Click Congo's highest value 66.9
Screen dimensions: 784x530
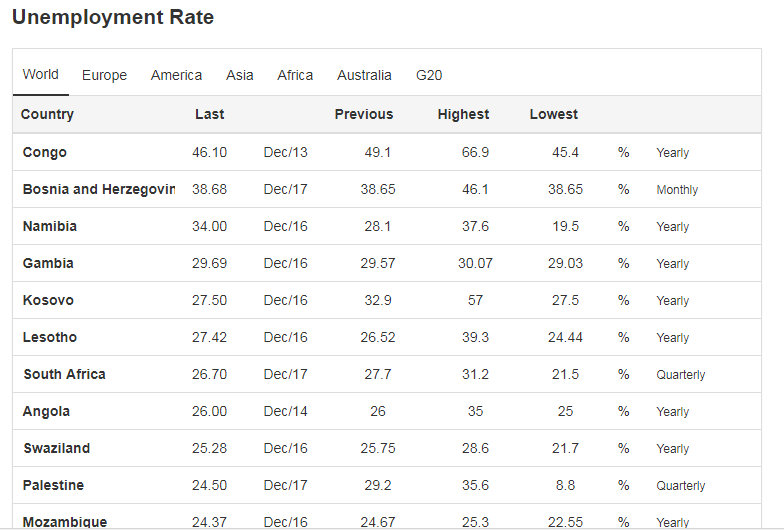475,152
